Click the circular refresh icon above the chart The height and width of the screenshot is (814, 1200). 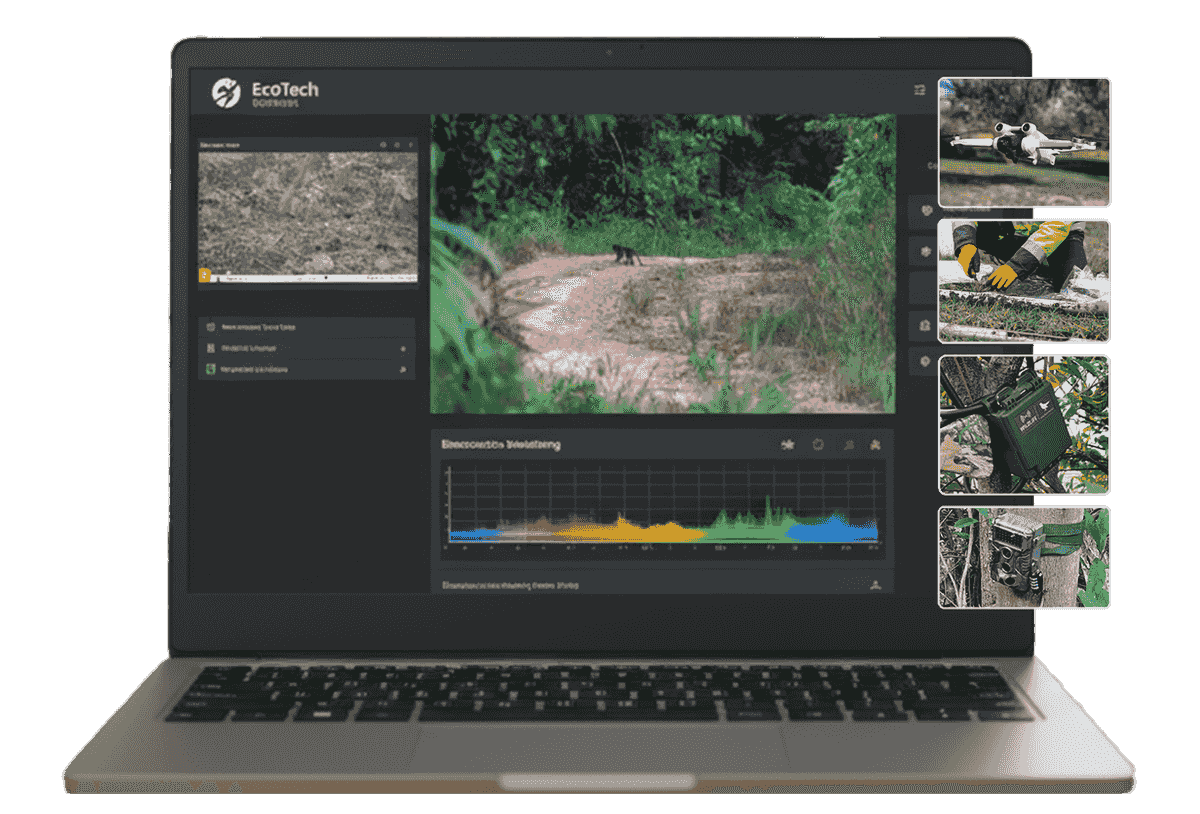pyautogui.click(x=818, y=445)
